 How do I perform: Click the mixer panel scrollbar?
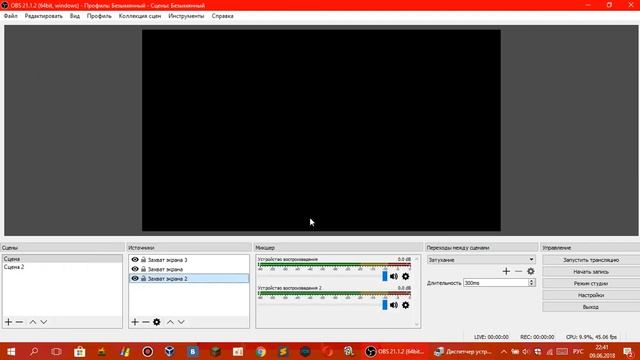point(416,291)
